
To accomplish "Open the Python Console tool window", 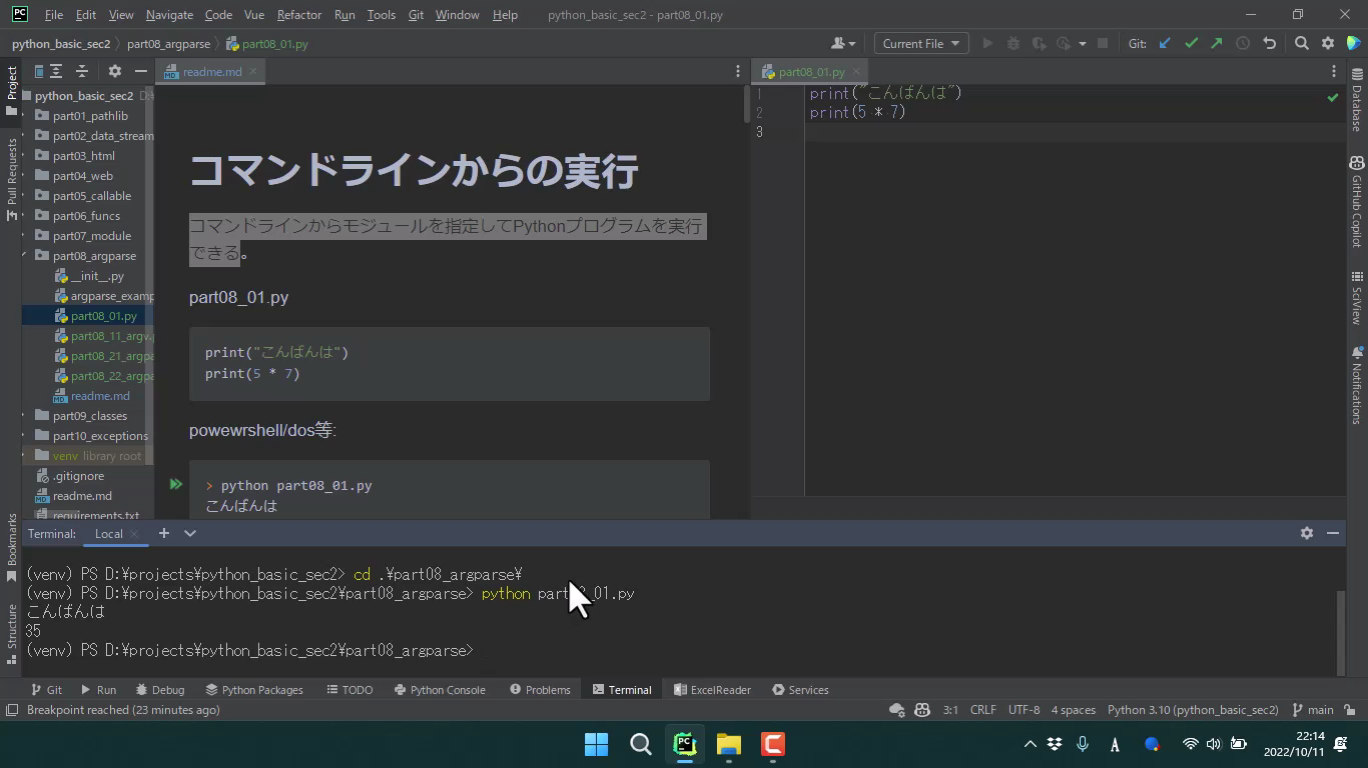I will [x=439, y=690].
